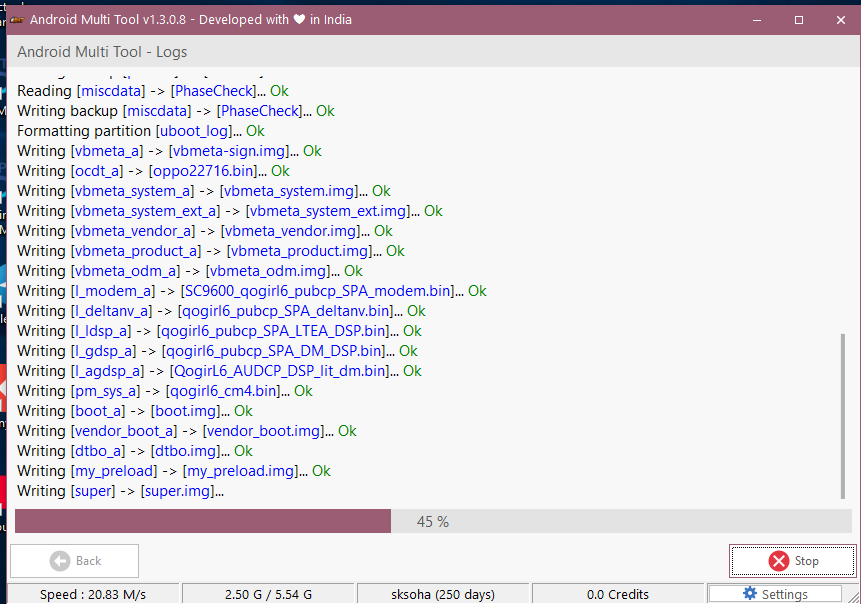Click the Android Multi Tool - Logs header

tap(102, 52)
